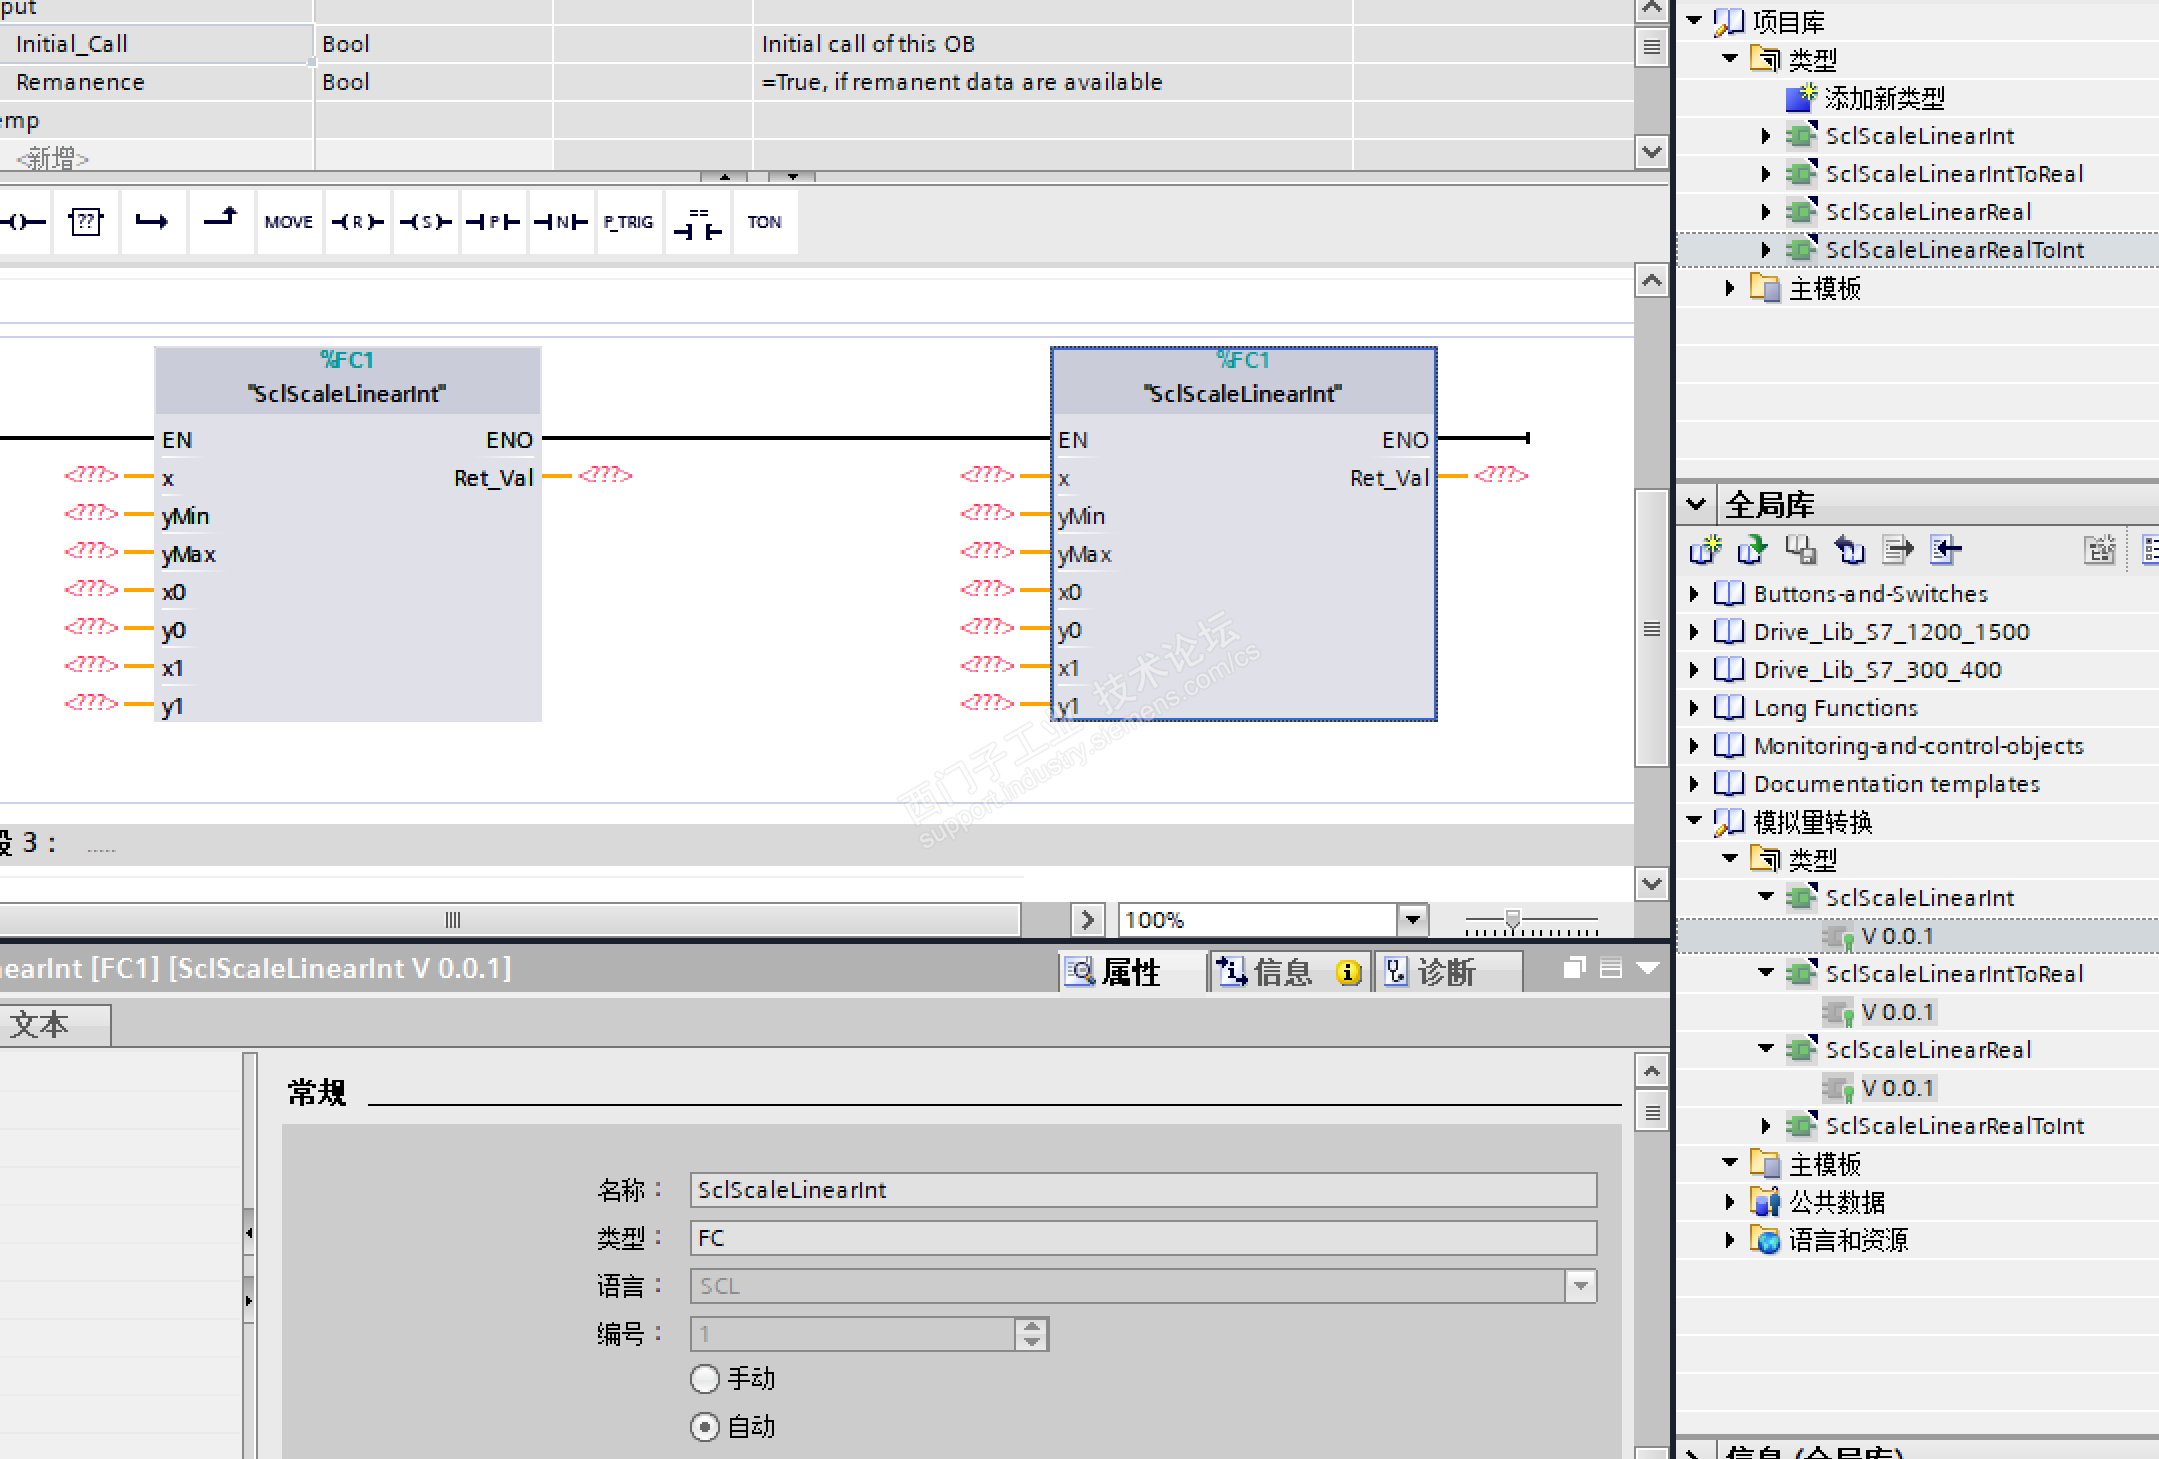Insert the TON timer instruction
Image resolution: width=2159 pixels, height=1459 pixels.
coord(764,222)
